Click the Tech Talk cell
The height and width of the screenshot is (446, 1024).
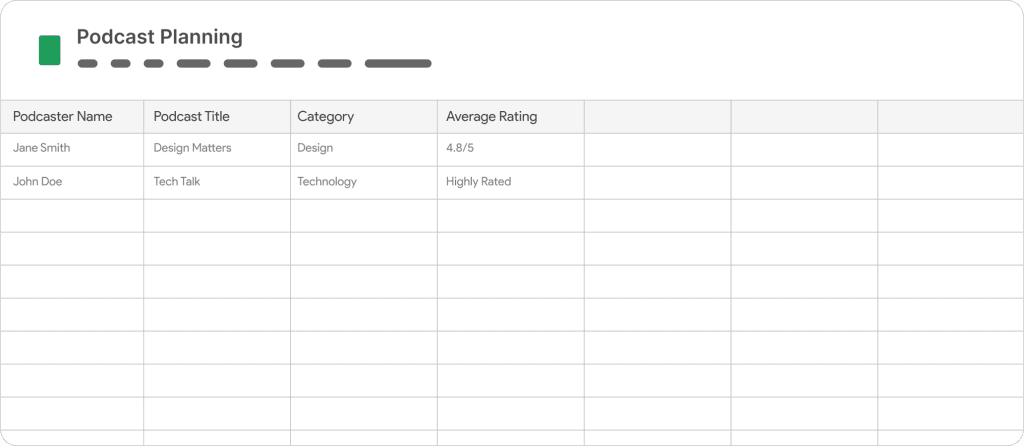217,183
